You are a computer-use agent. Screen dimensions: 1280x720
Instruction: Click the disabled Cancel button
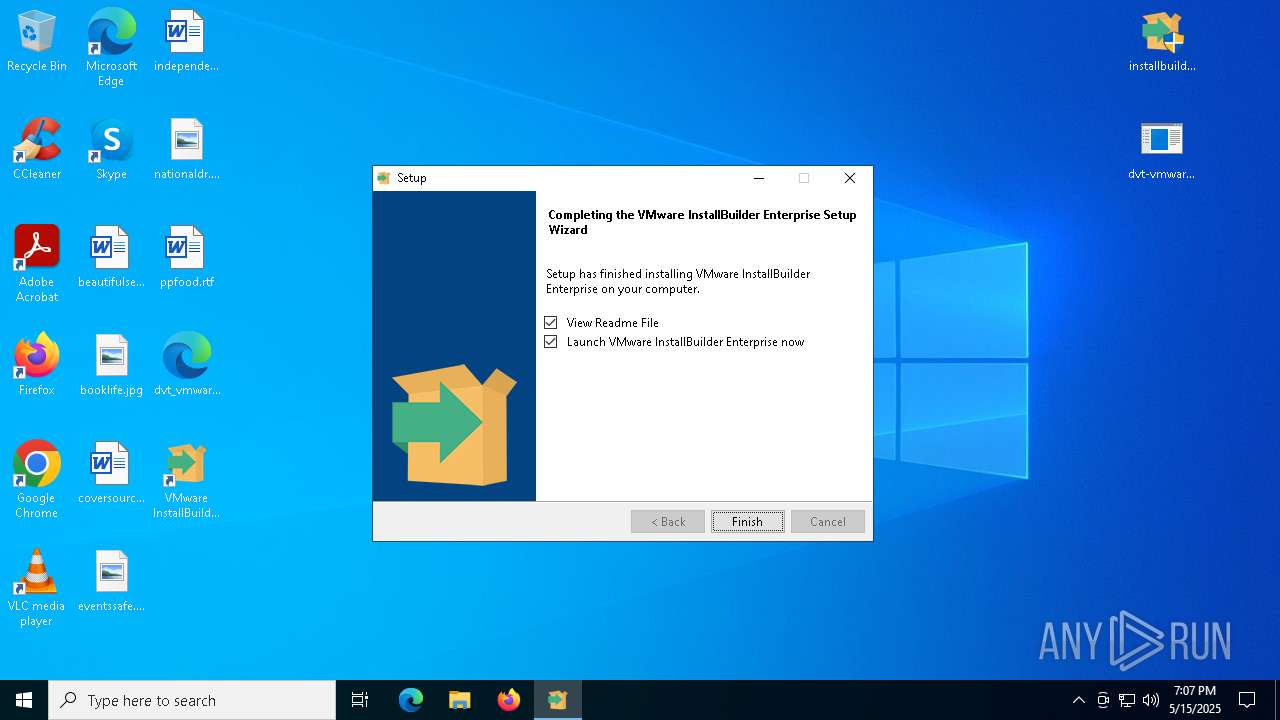[828, 522]
